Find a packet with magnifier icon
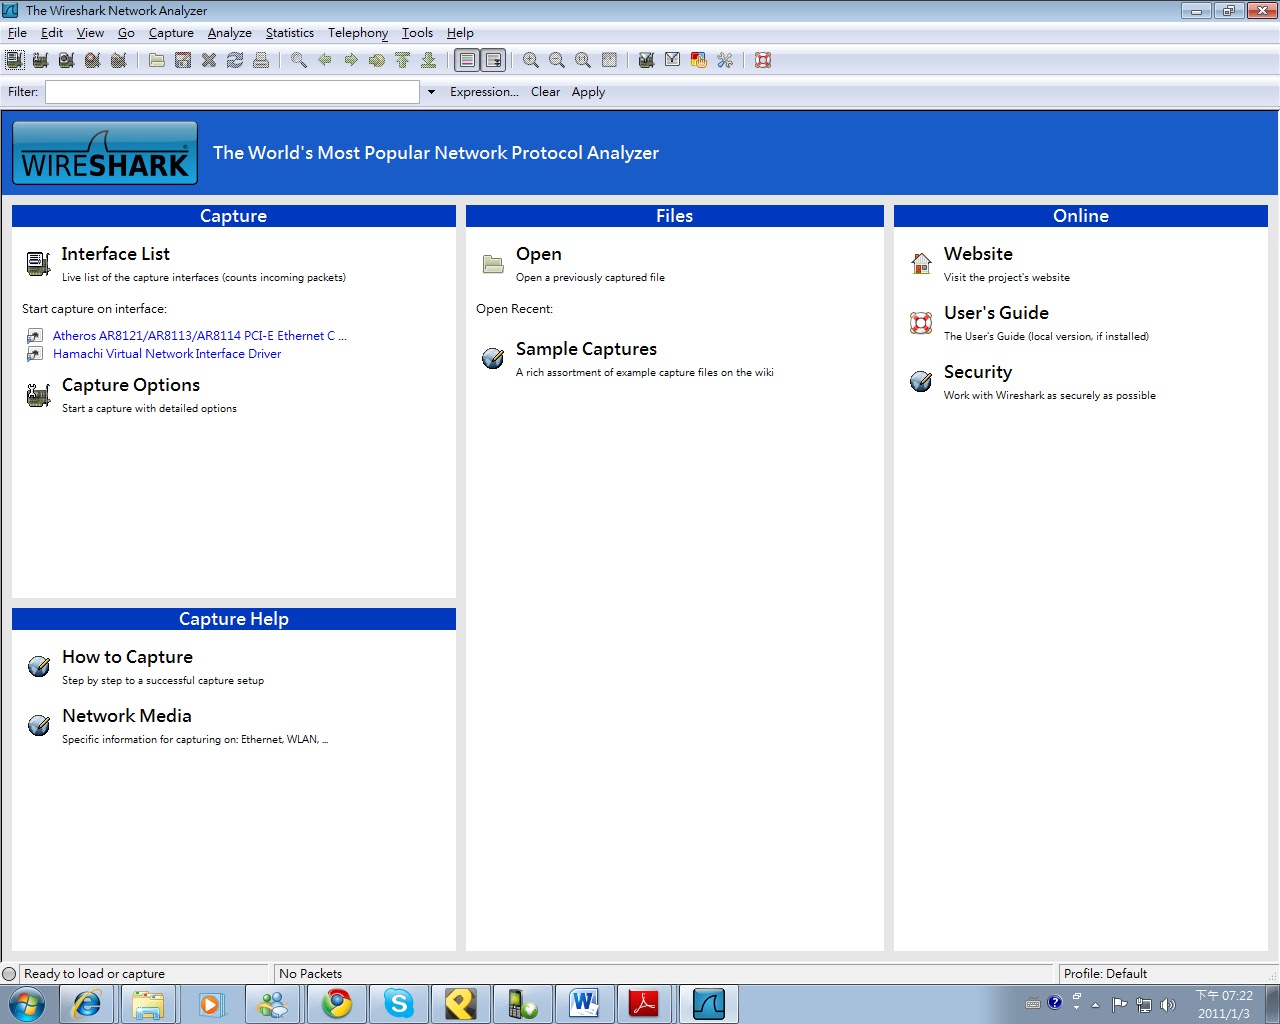The height and width of the screenshot is (1024, 1280). (x=299, y=60)
